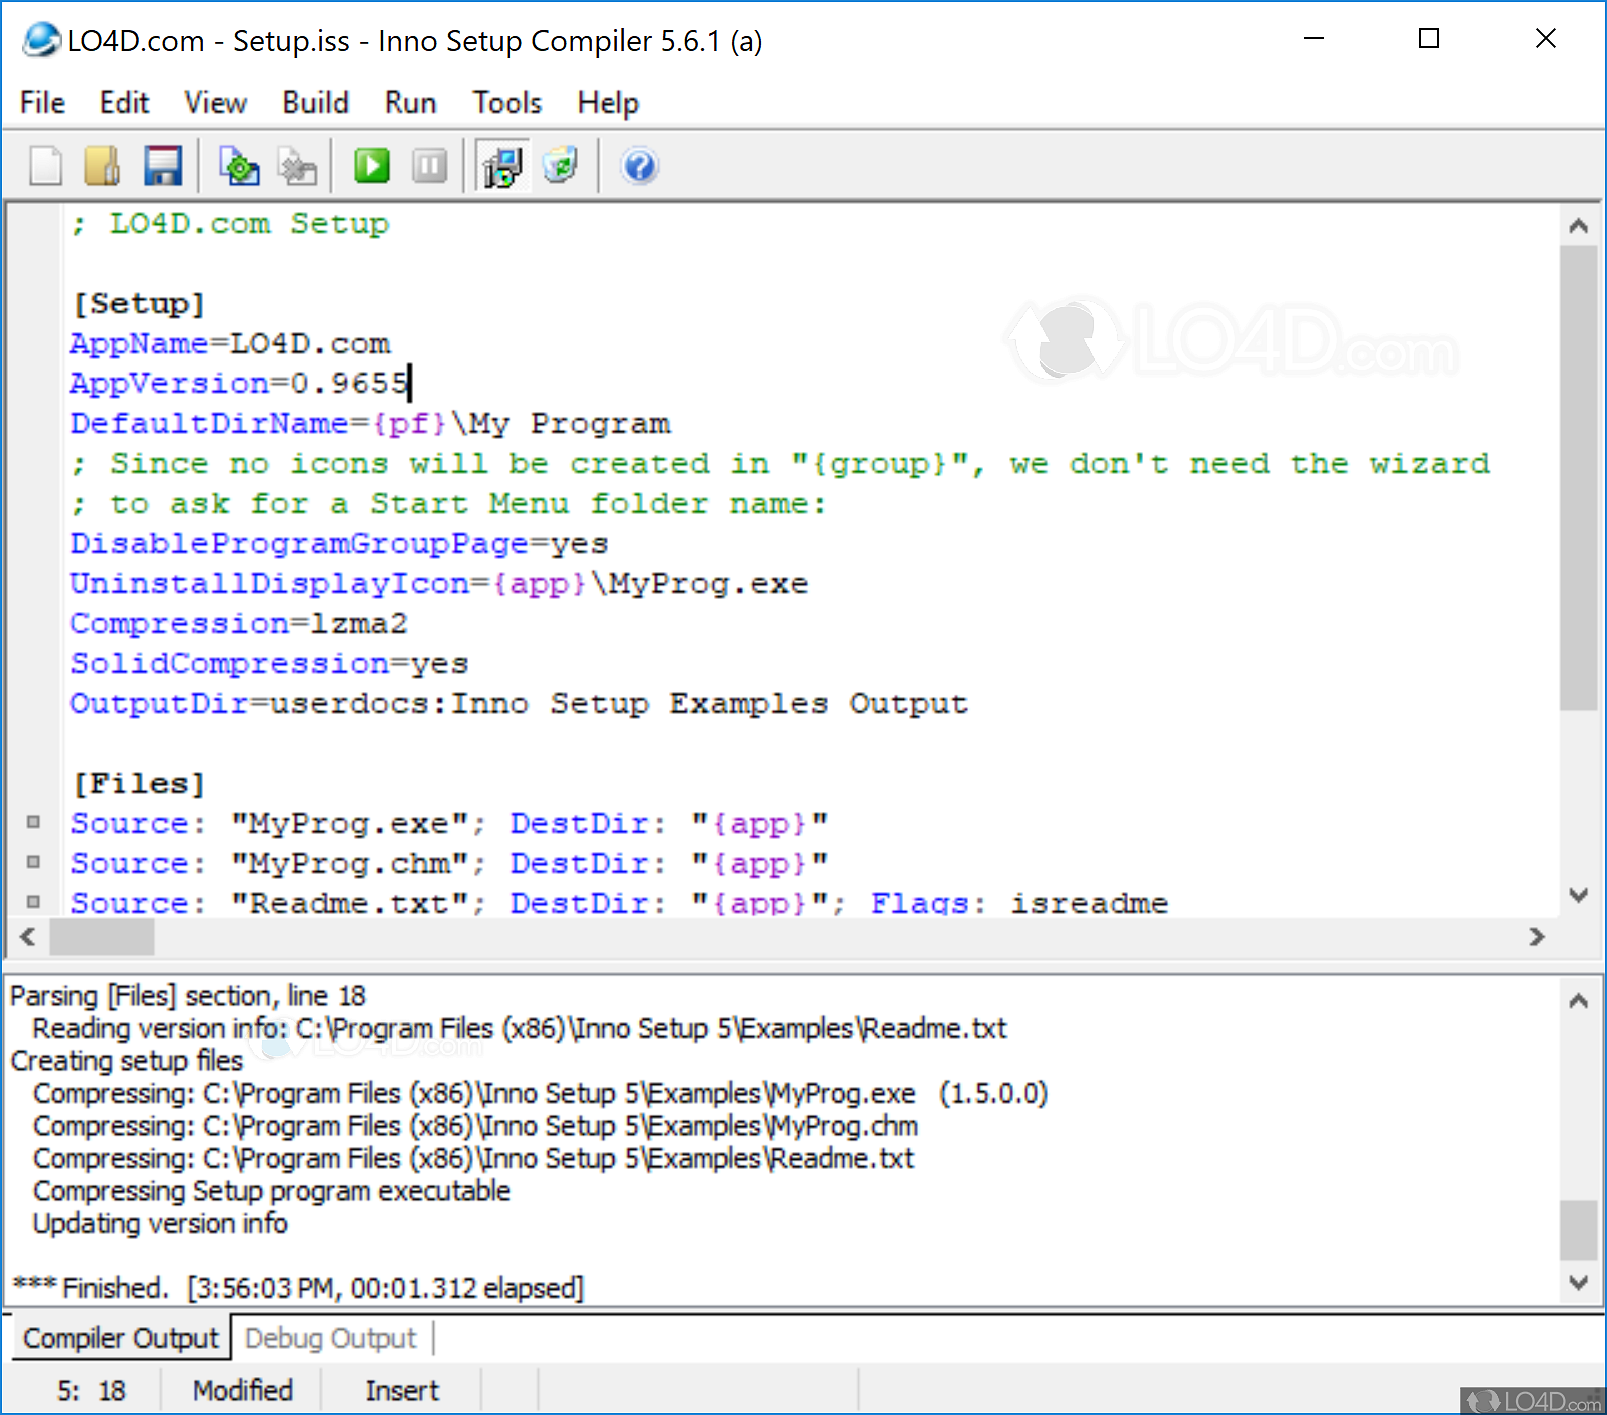Click the output pane scrollbar thumb
The image size is (1607, 1415).
[x=1578, y=1231]
